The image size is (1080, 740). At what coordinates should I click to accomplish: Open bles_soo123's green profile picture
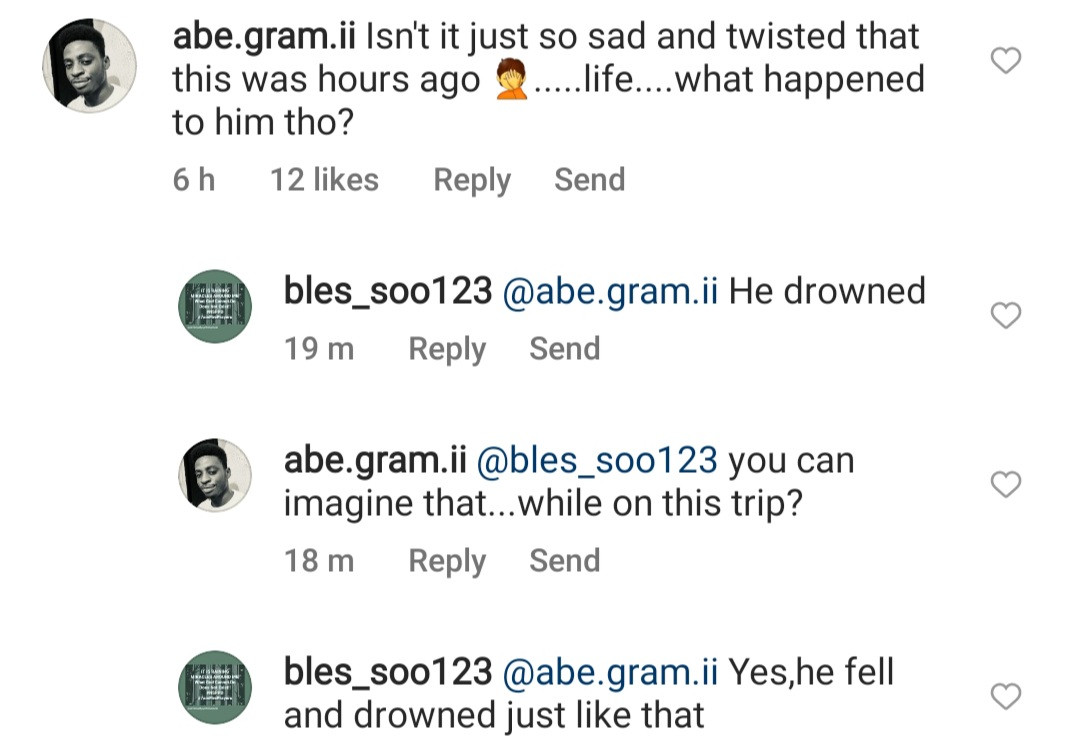coord(214,305)
